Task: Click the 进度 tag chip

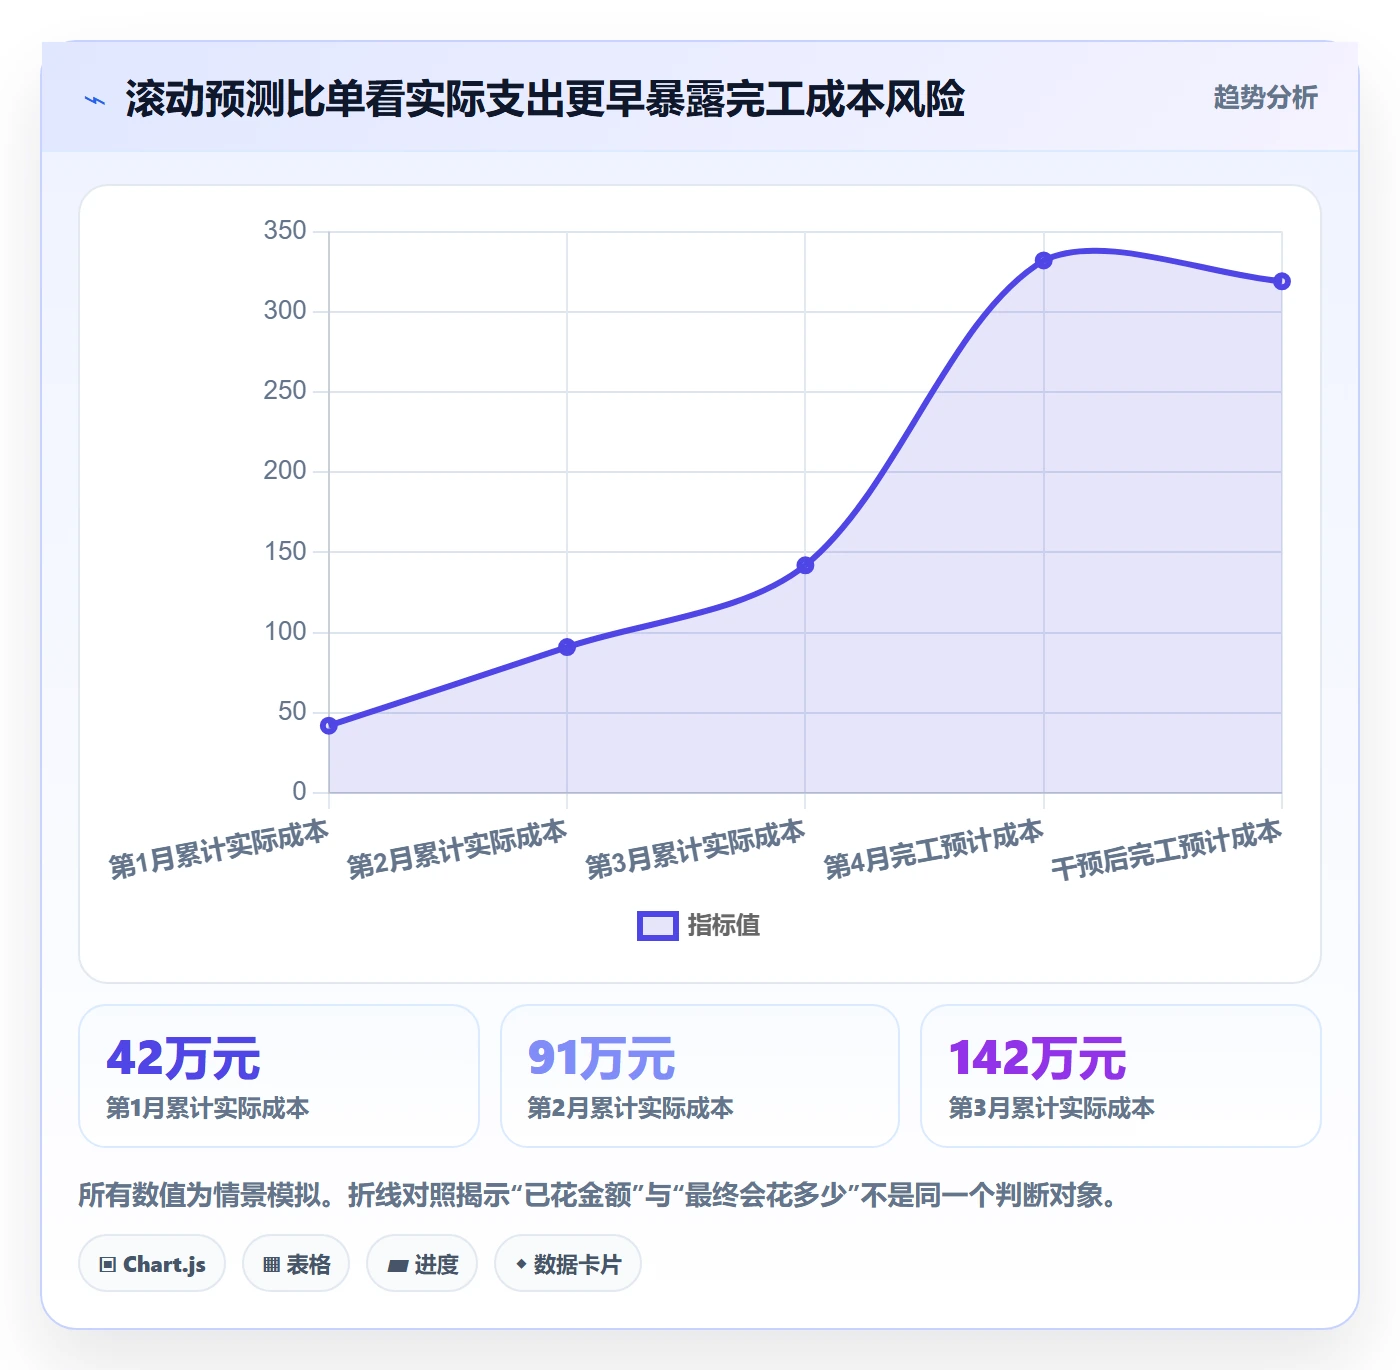Action: pyautogui.click(x=422, y=1264)
